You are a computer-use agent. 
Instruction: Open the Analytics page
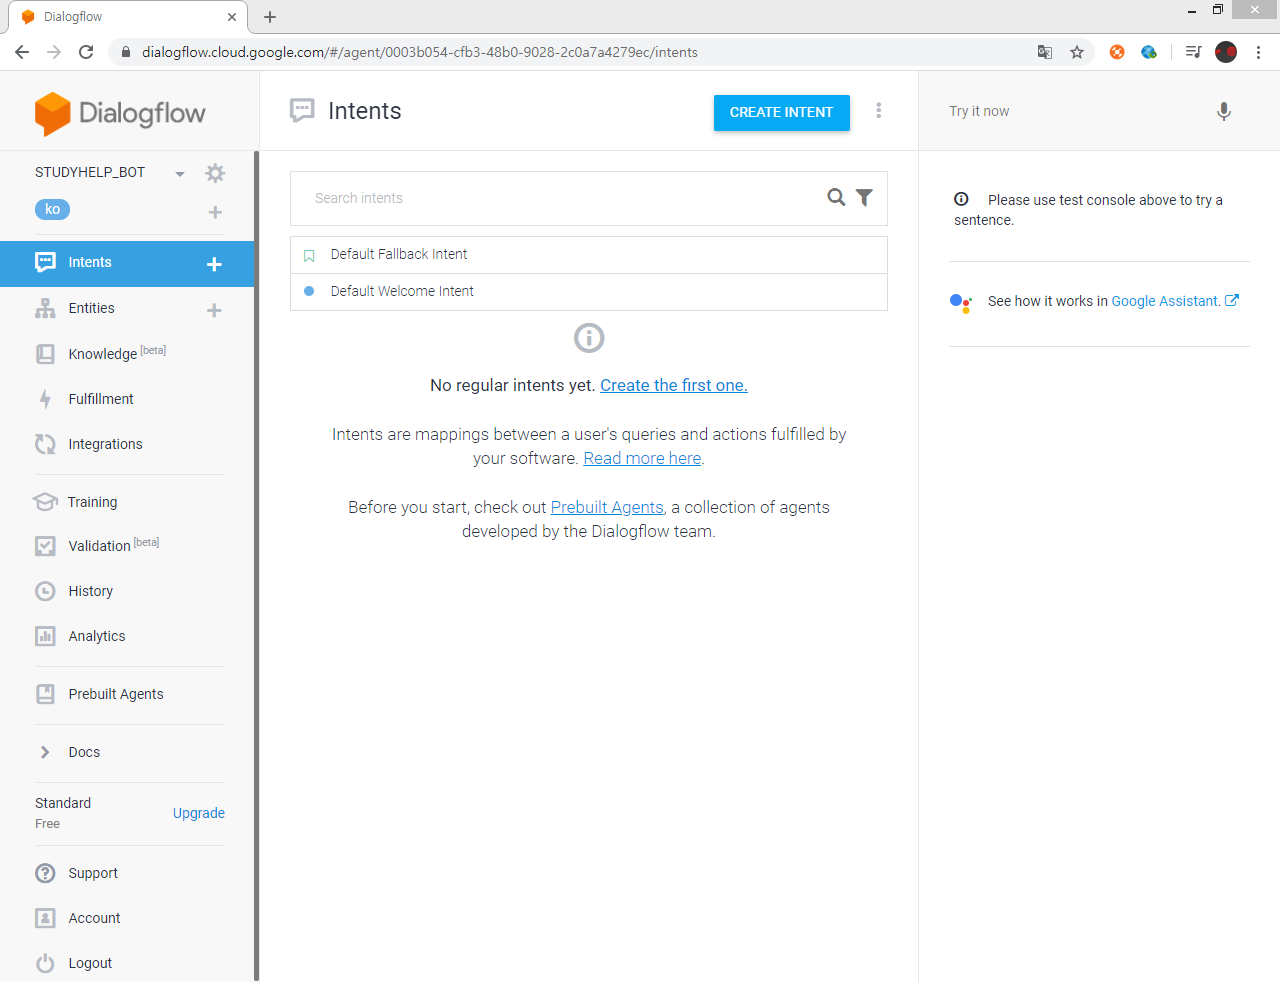[x=97, y=636]
